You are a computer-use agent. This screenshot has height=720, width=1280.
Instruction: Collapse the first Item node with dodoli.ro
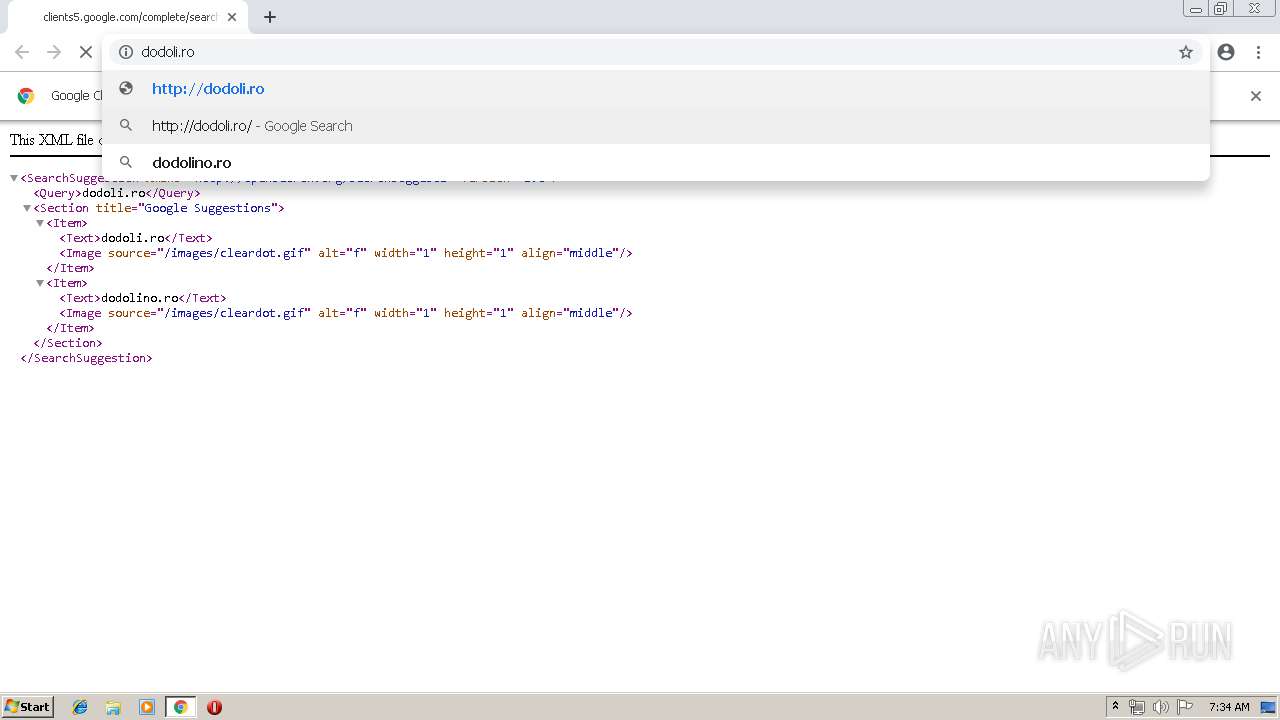(40, 223)
